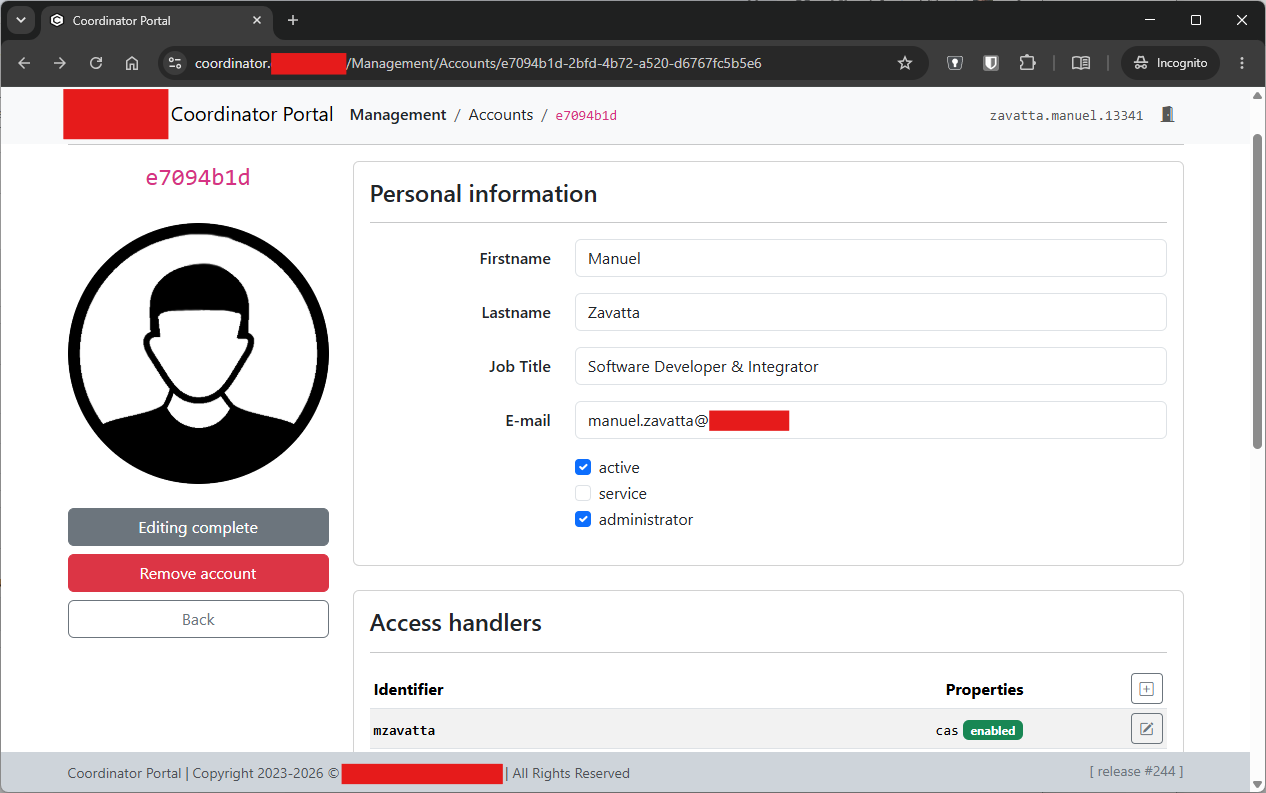The image size is (1266, 793).
Task: Click the e7094b1d account heading
Action: click(x=198, y=178)
